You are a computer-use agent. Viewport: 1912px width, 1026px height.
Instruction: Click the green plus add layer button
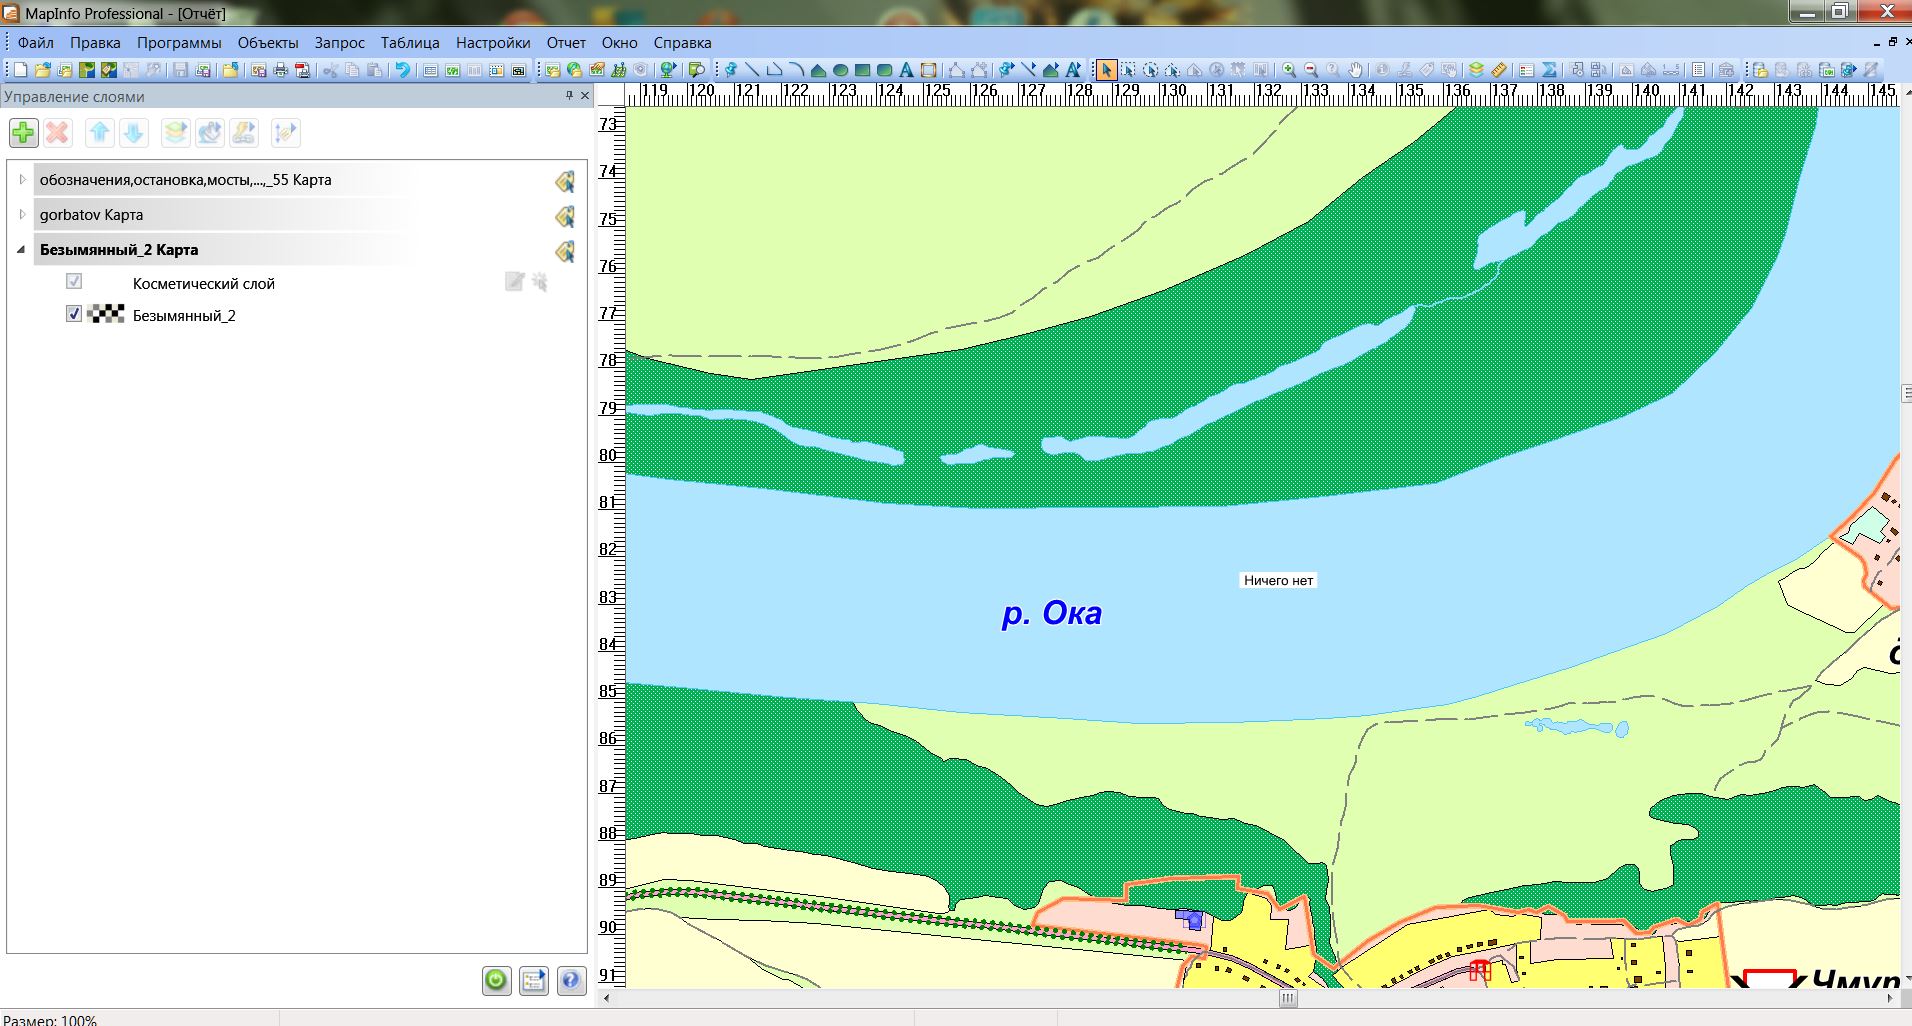23,133
